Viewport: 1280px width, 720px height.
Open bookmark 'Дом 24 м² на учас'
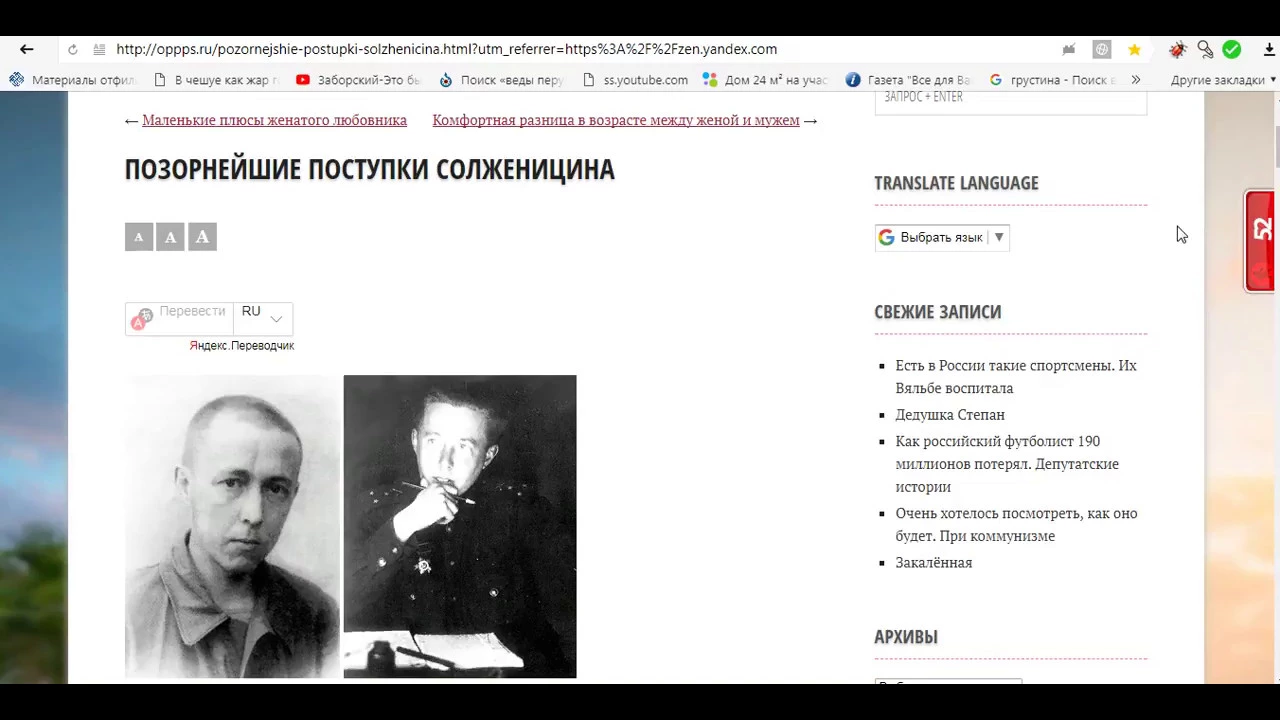point(766,80)
